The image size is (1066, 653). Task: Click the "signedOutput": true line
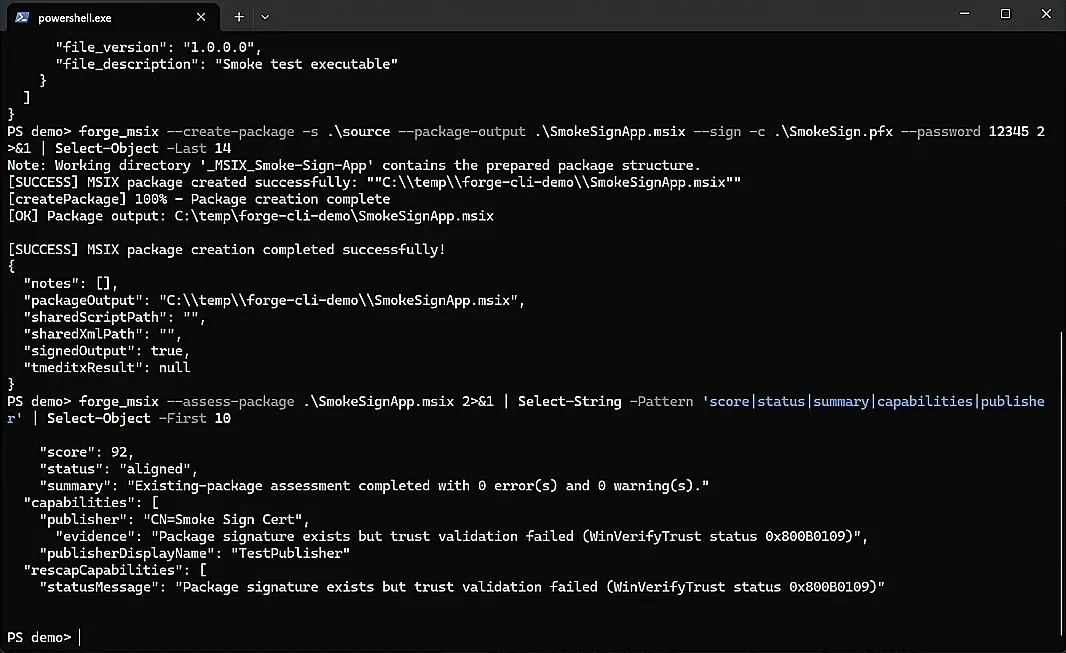[107, 351]
